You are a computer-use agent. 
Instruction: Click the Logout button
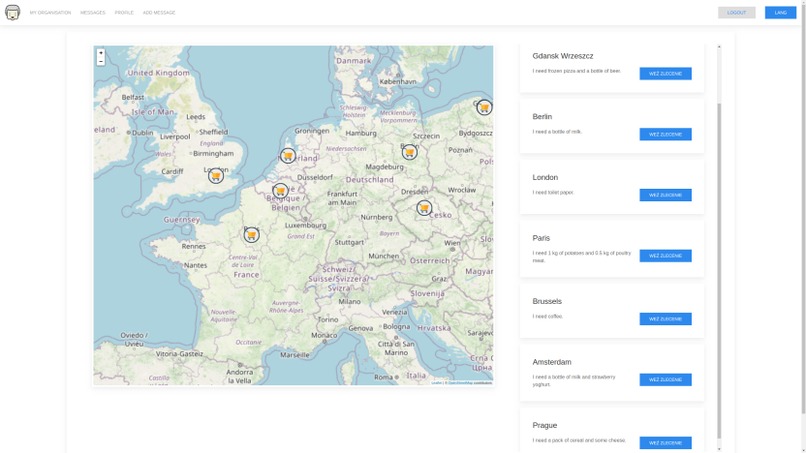point(737,12)
